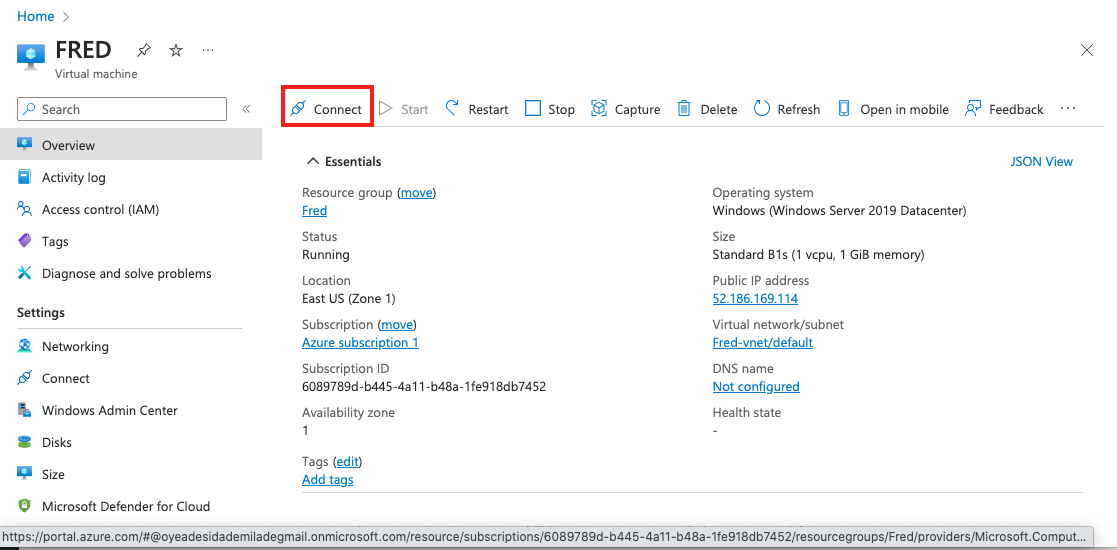Open Access control (IAM) page
1117x550 pixels.
(x=100, y=209)
